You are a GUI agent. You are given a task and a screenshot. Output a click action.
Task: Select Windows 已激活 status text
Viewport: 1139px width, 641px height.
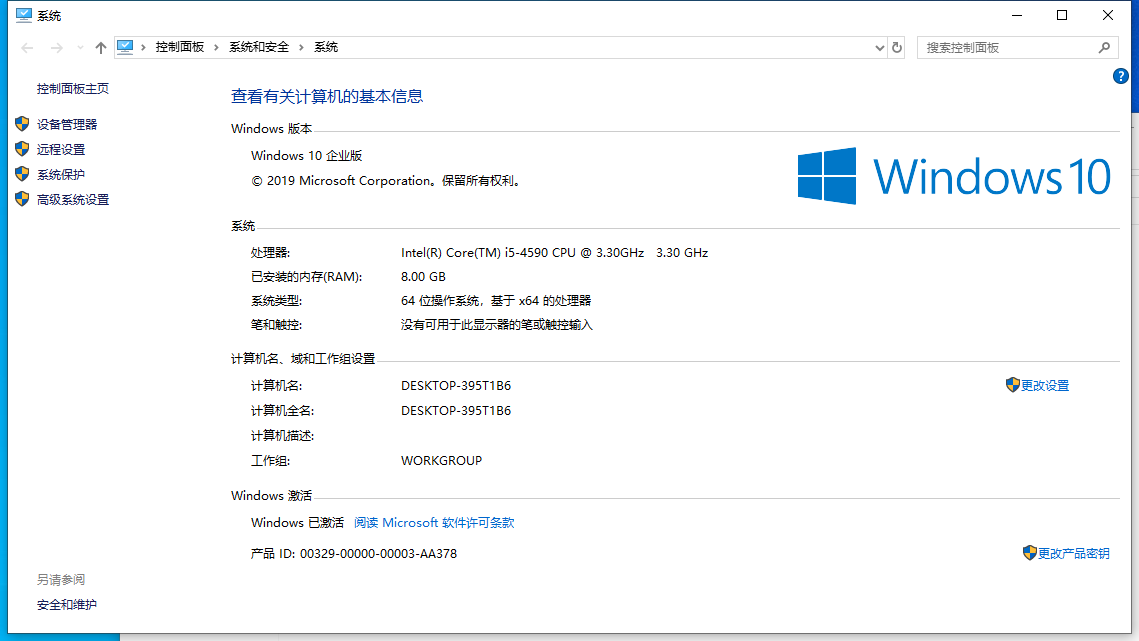click(297, 523)
